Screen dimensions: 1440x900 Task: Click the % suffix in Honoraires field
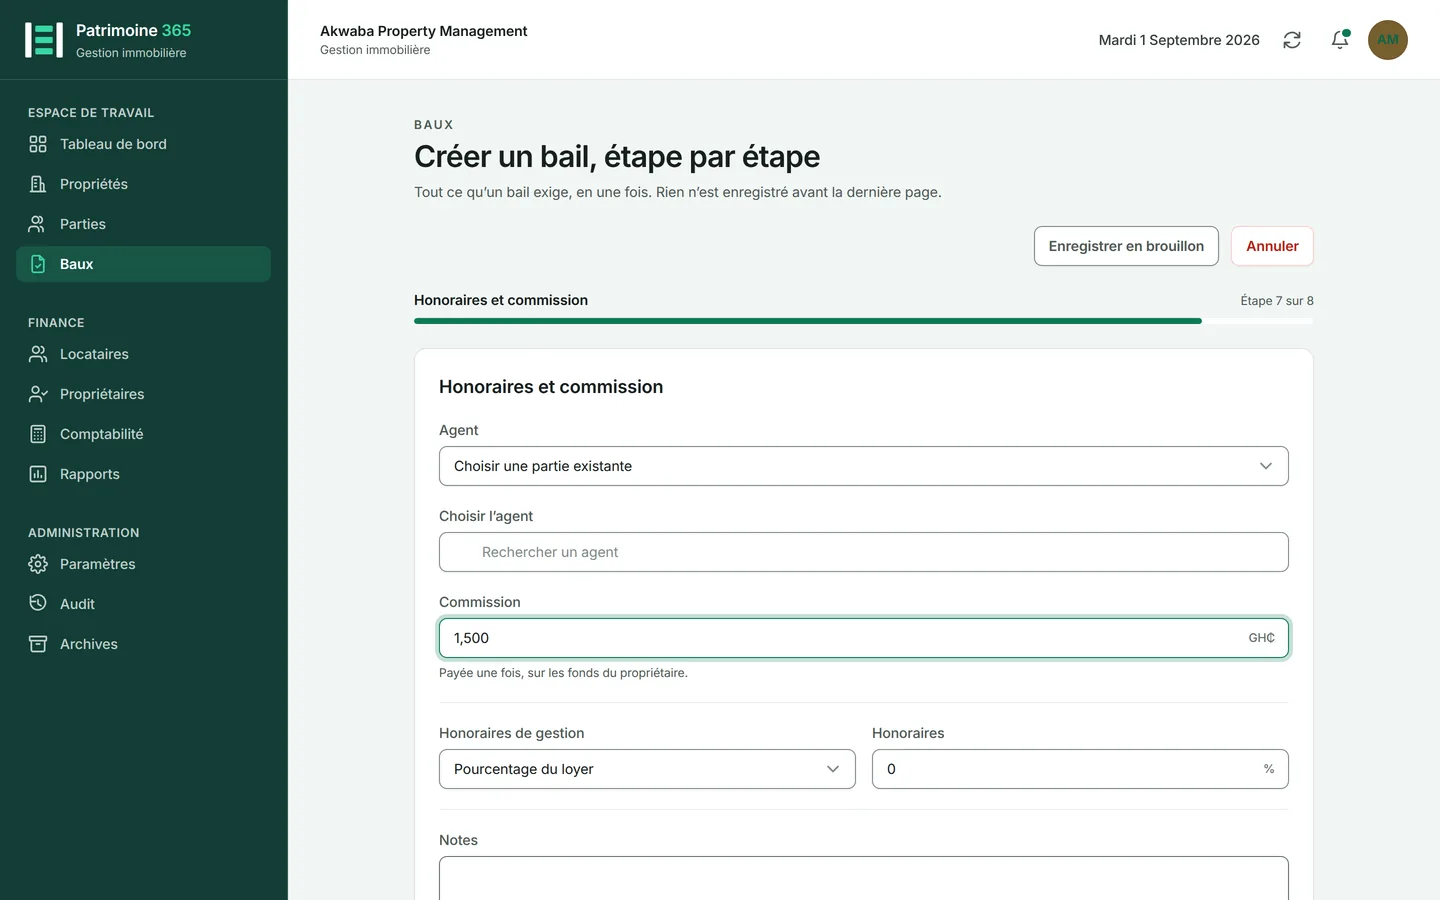1269,769
